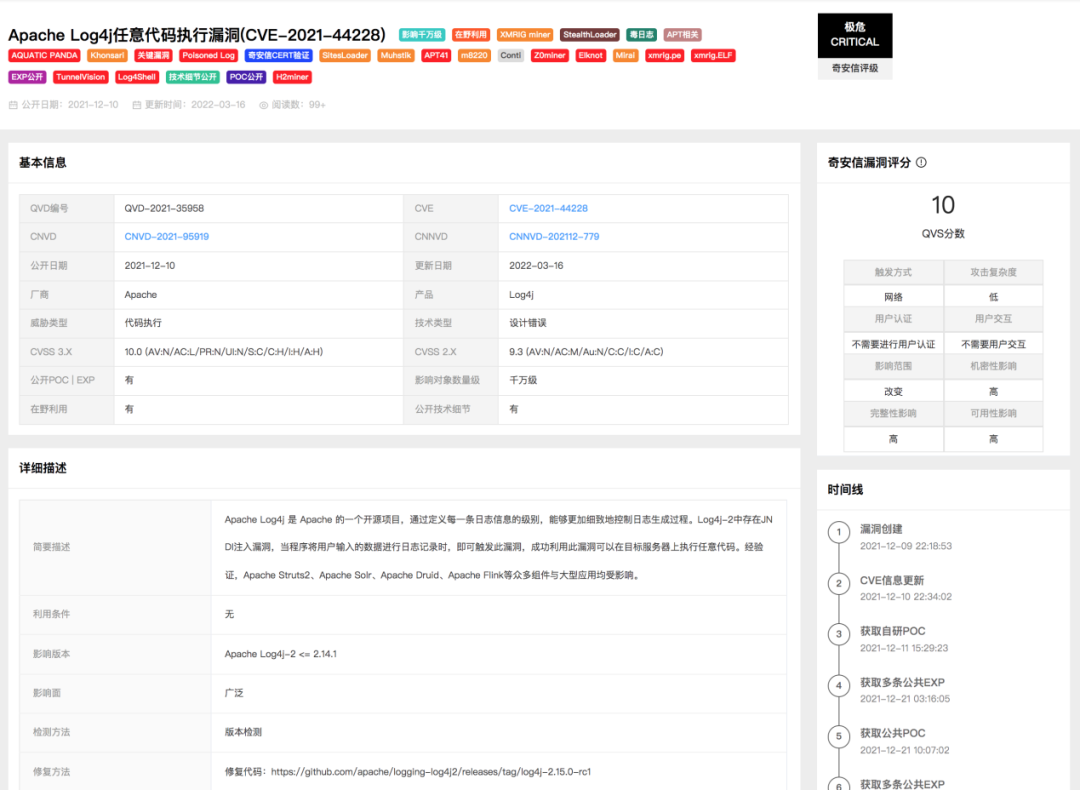The height and width of the screenshot is (790, 1080).
Task: Select timeline marker 1 for 漏洞创建
Action: 838,532
